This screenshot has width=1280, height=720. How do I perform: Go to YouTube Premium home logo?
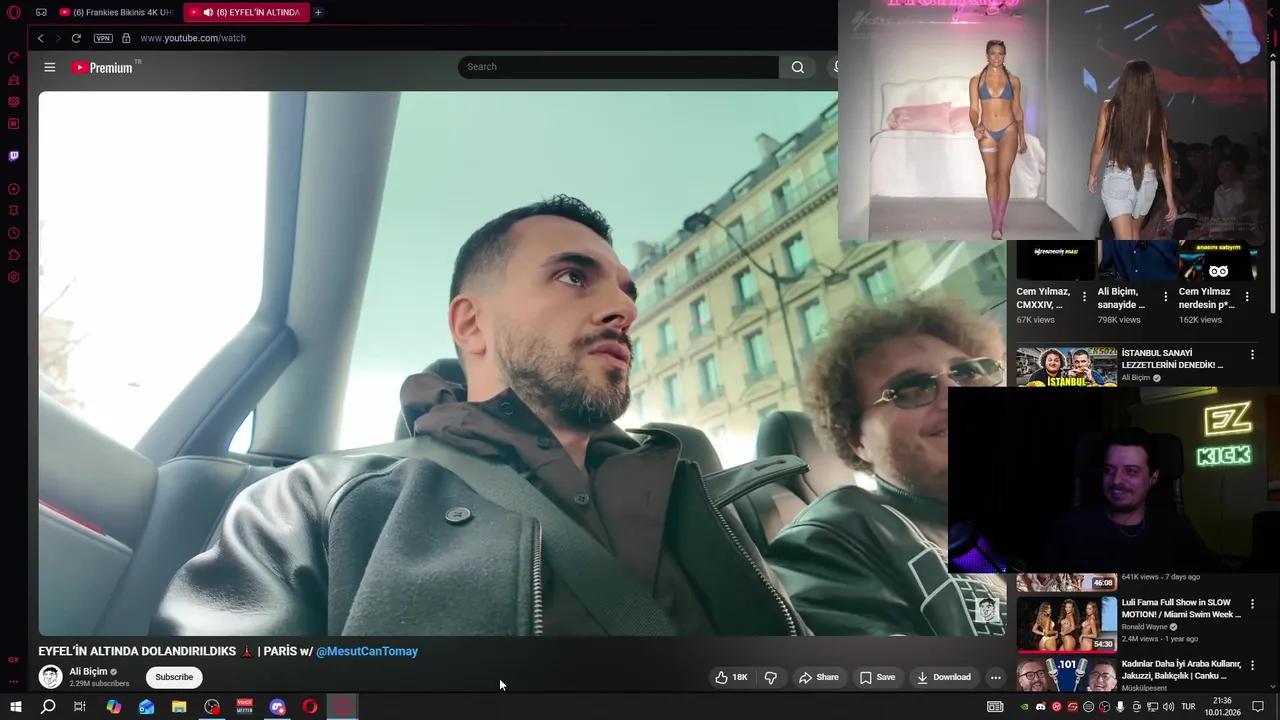coord(102,67)
